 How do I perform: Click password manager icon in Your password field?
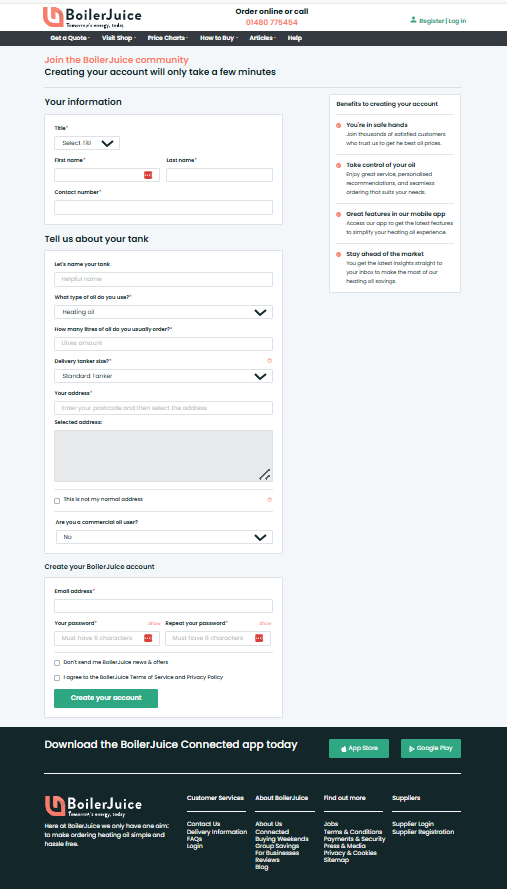coord(148,638)
